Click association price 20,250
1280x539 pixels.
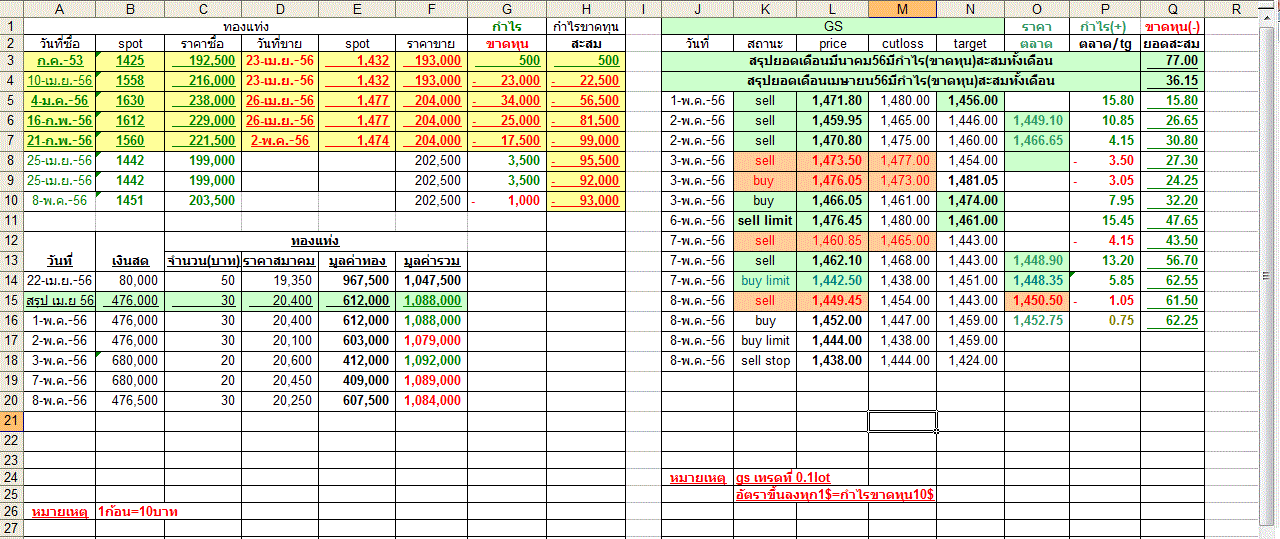pos(281,400)
